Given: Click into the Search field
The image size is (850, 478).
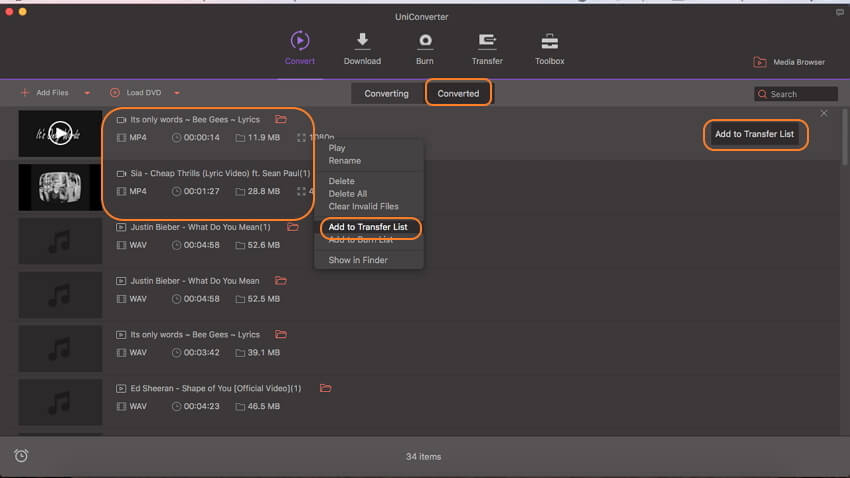Looking at the screenshot, I should tap(796, 94).
